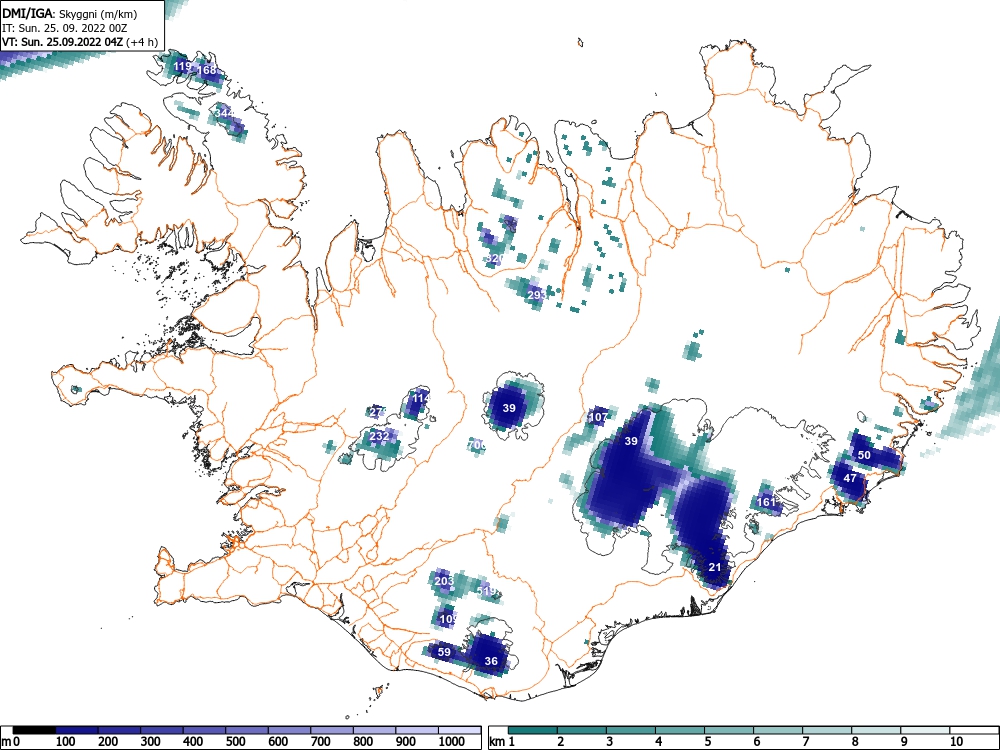Click the pale swatch between 900 and 1000 metres
The image size is (1000, 750).
[417, 730]
